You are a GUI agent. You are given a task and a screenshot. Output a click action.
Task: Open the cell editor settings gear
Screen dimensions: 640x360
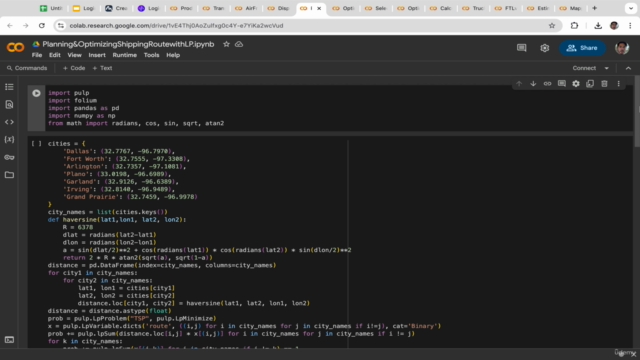click(576, 84)
